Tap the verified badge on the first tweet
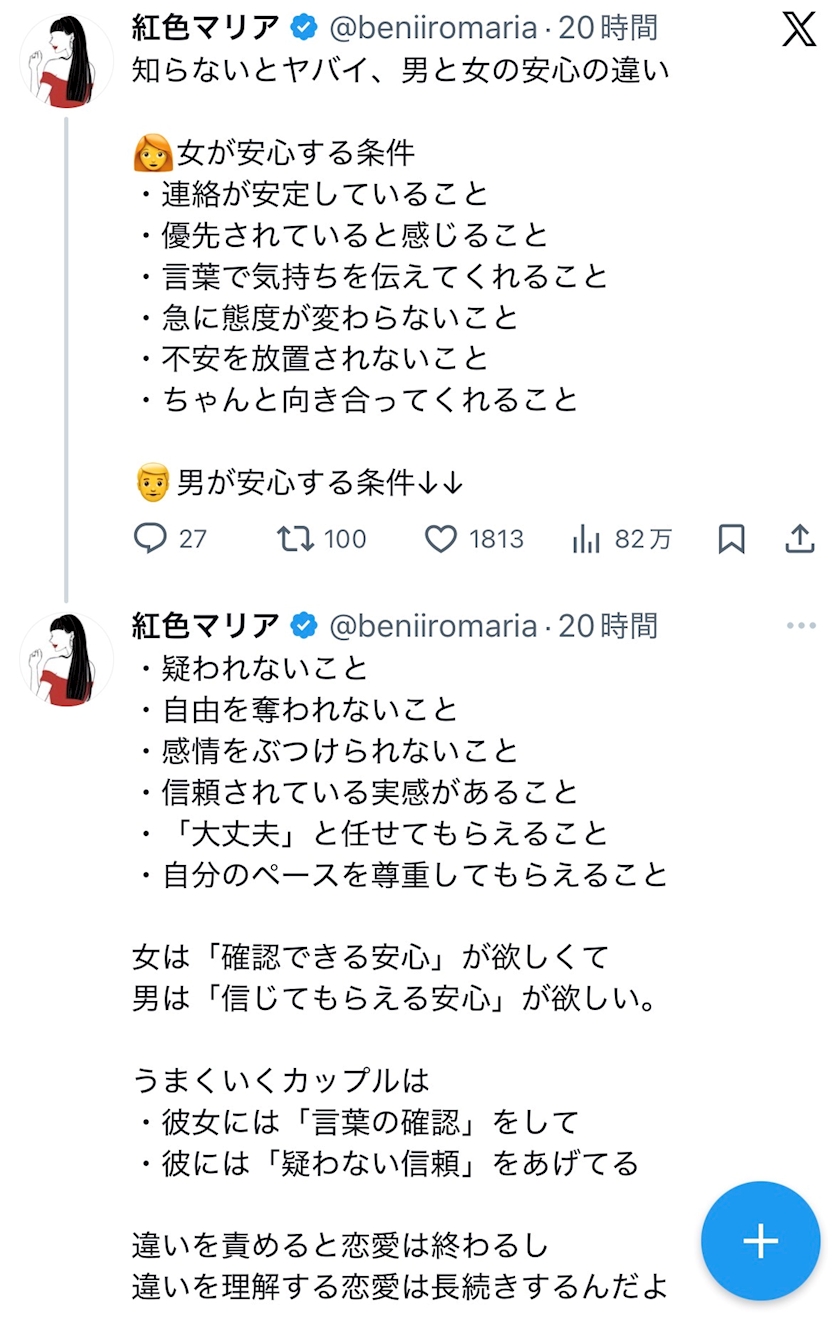The width and height of the screenshot is (840, 1320). point(304,29)
